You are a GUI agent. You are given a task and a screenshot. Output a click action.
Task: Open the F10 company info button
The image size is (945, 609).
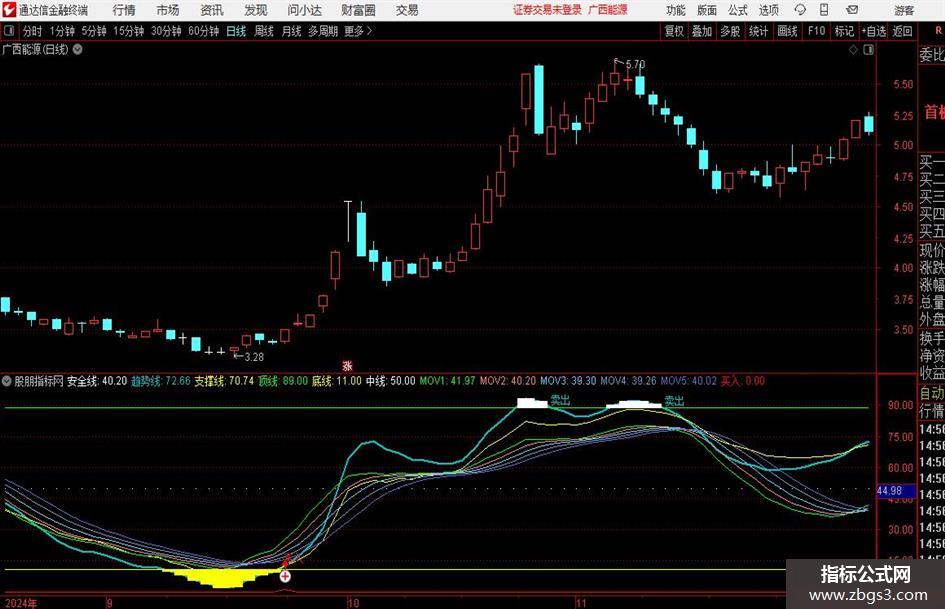click(x=816, y=31)
